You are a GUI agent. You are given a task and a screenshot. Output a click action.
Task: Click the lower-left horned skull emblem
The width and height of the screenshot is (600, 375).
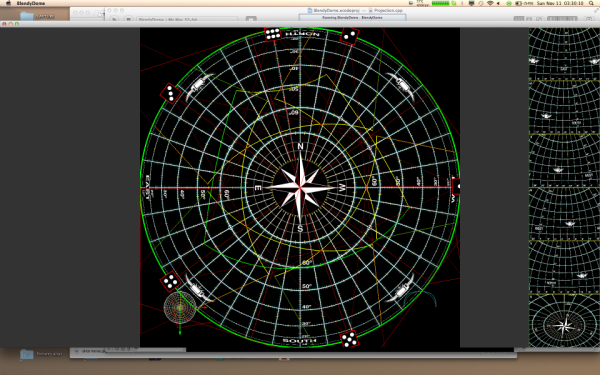click(198, 288)
